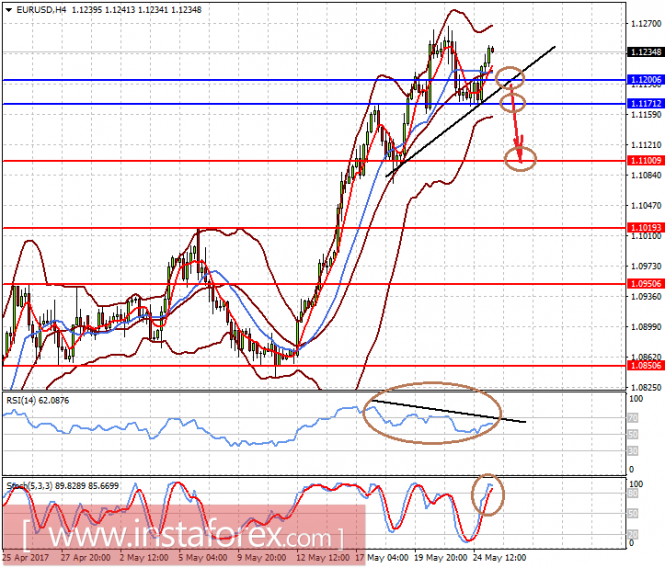
Task: Click the red 1.08506 level price tag
Action: pos(645,365)
